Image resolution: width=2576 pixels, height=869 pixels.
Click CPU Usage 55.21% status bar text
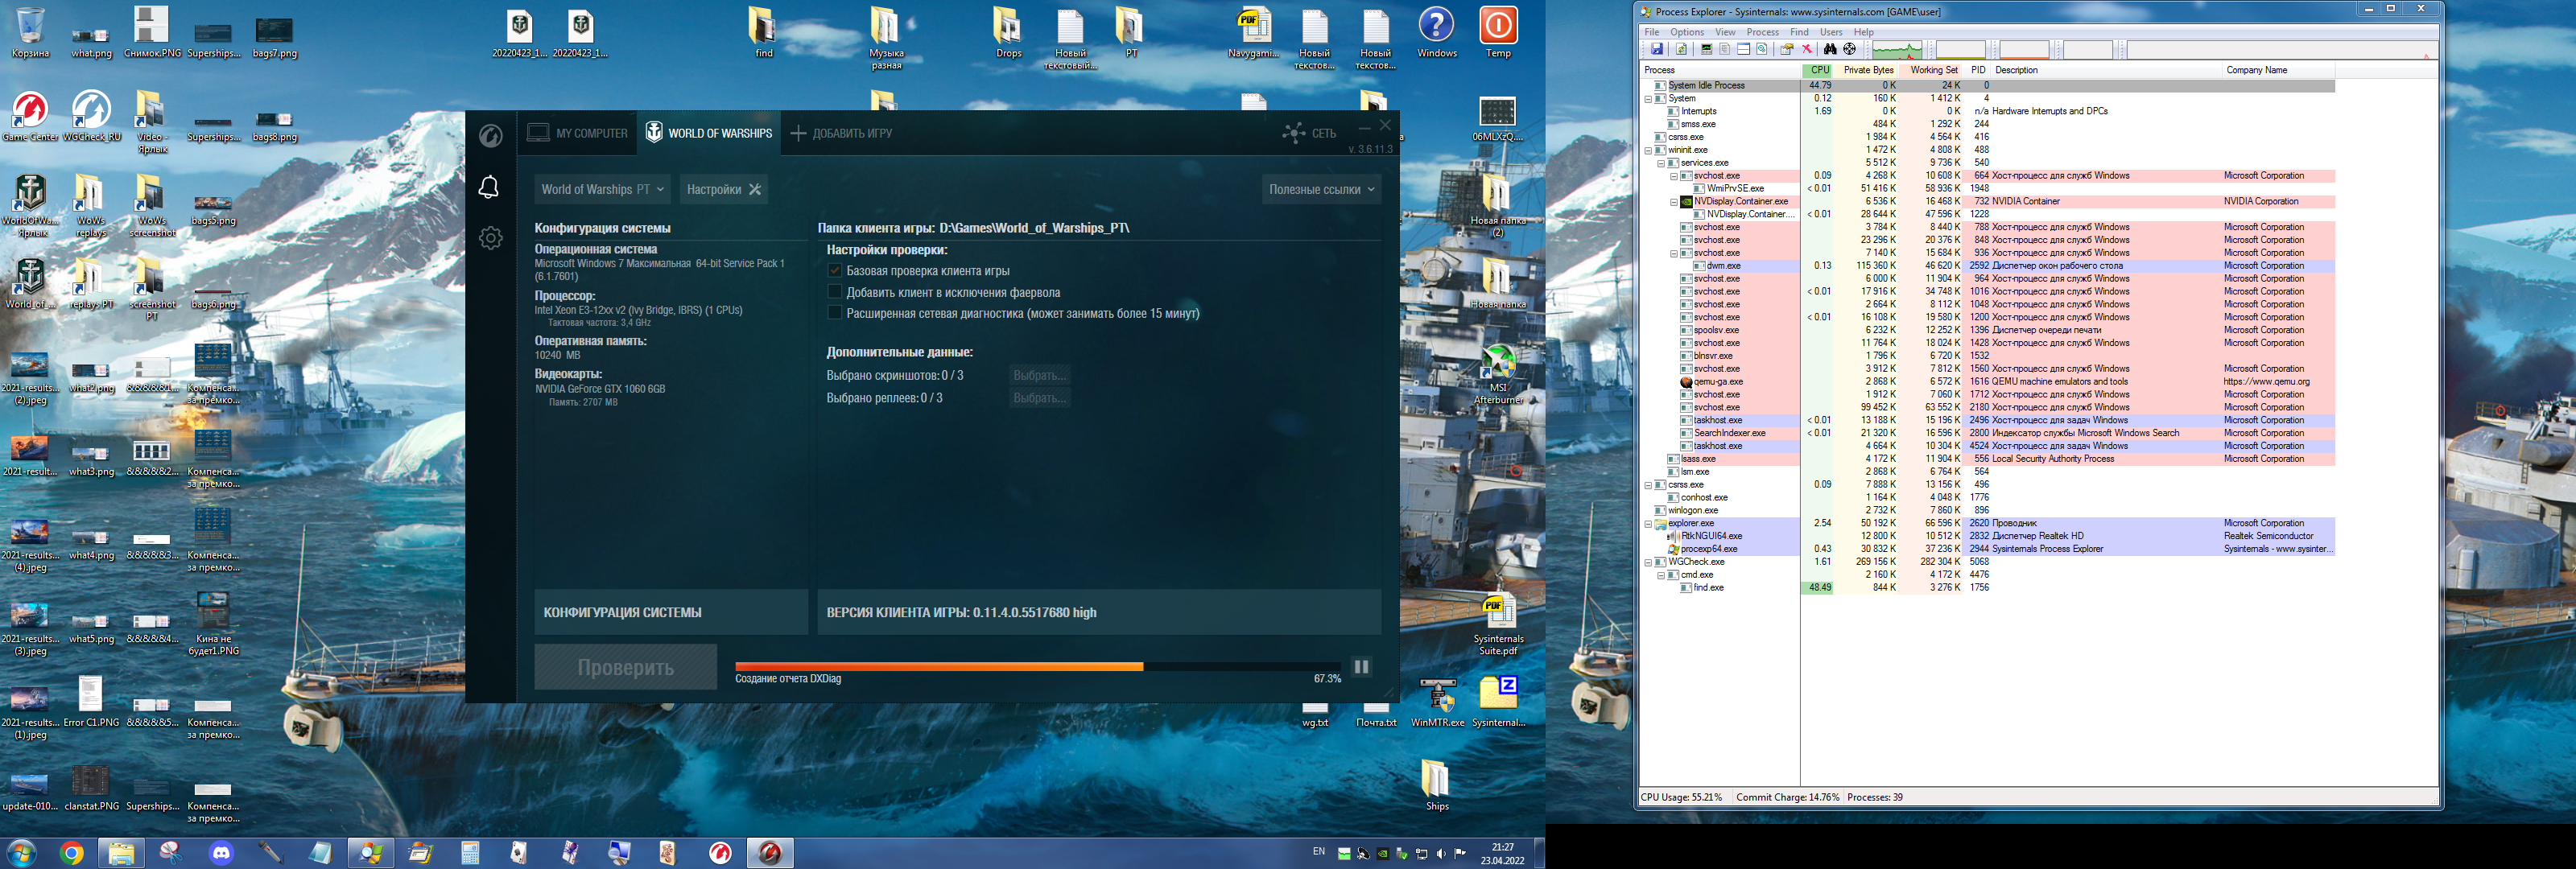pos(1681,798)
